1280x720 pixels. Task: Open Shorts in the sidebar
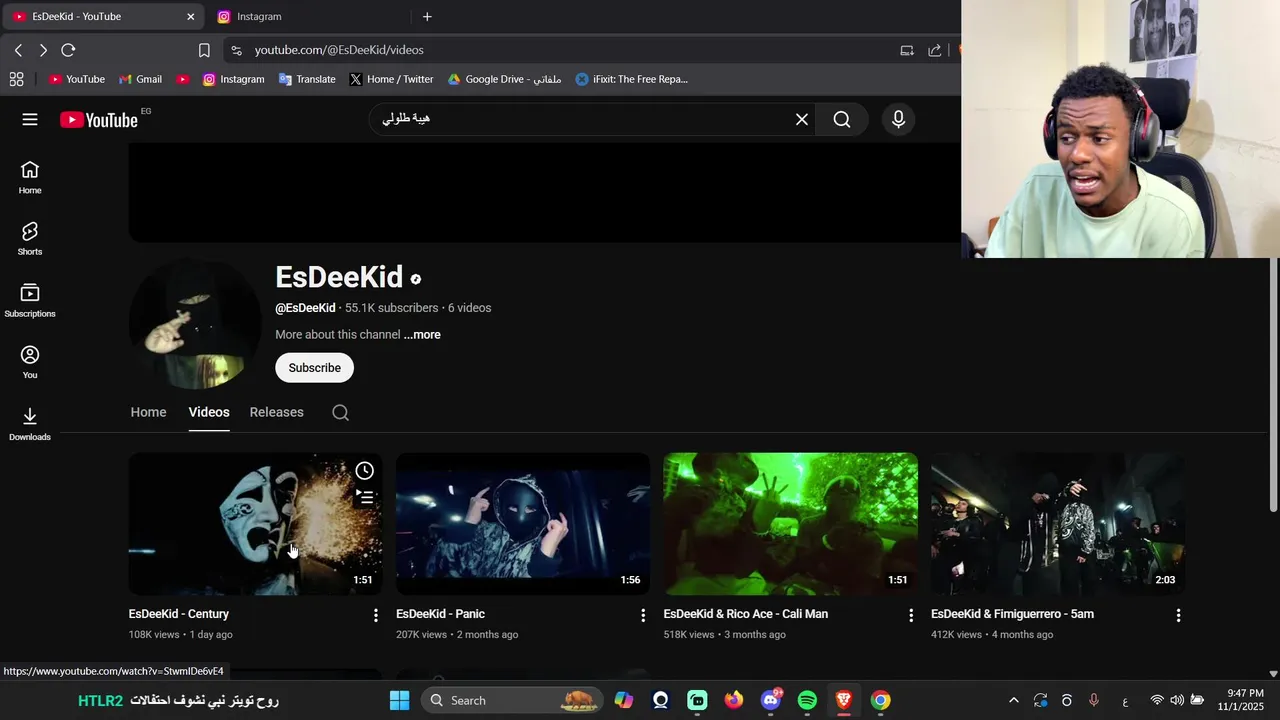[x=30, y=239]
